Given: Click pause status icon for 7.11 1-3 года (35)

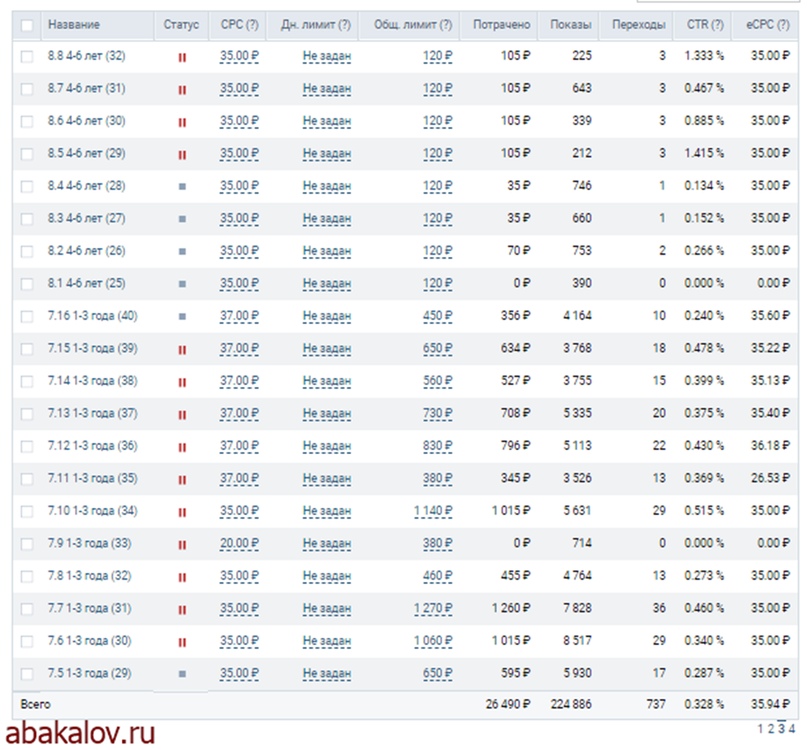Looking at the screenshot, I should pyautogui.click(x=182, y=480).
